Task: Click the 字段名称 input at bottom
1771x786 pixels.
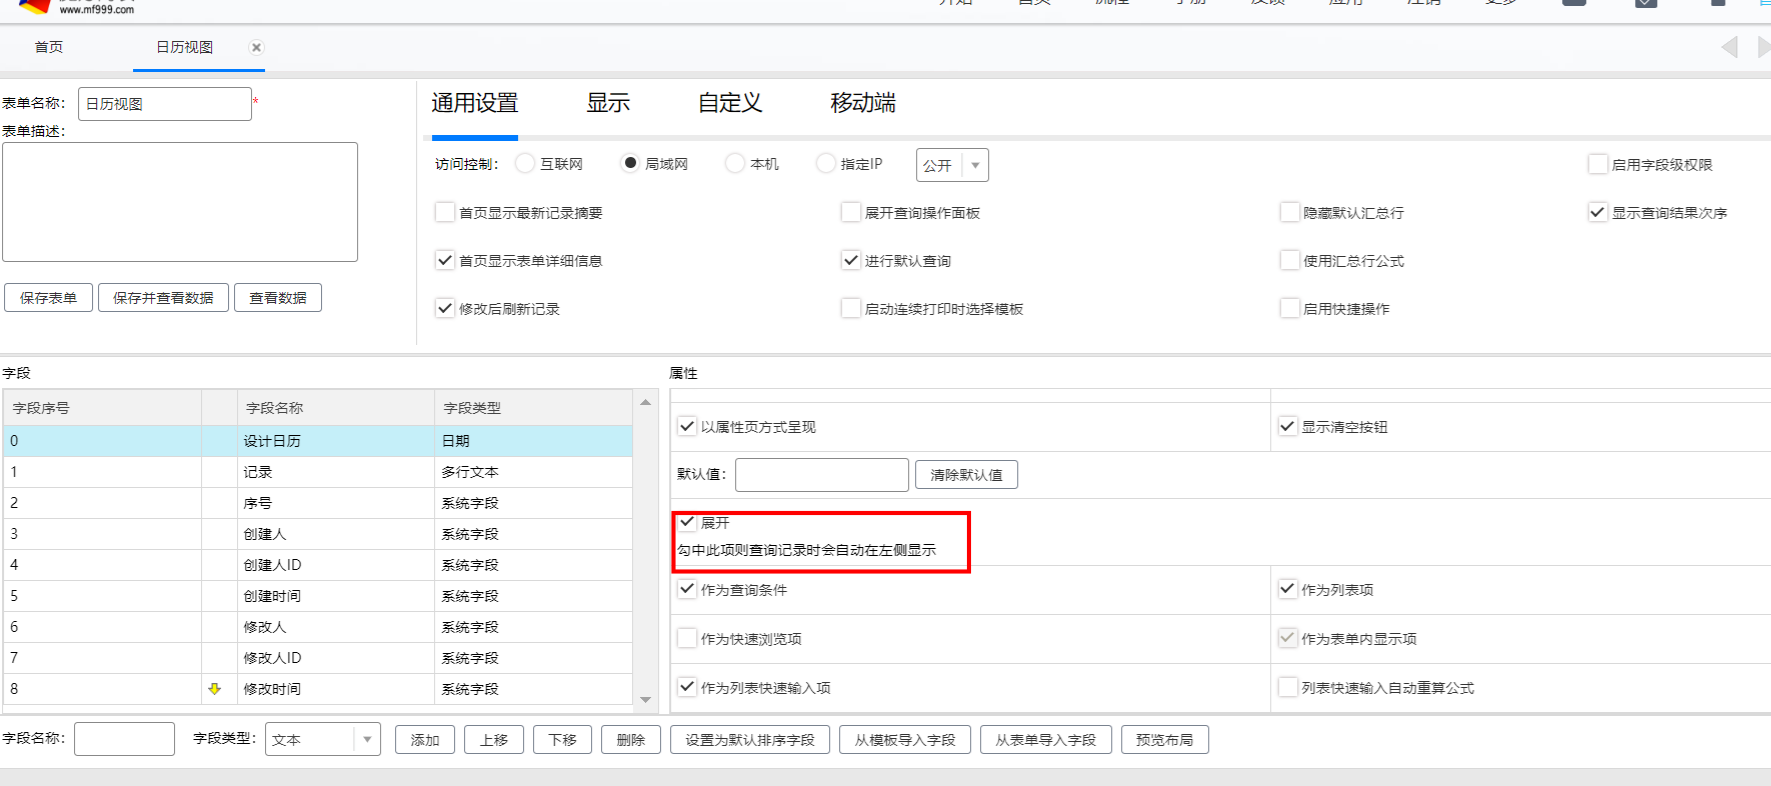Action: (124, 739)
